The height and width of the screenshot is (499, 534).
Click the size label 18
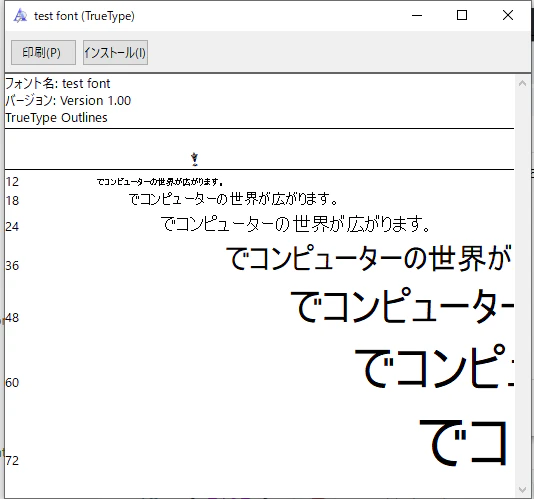pos(12,201)
